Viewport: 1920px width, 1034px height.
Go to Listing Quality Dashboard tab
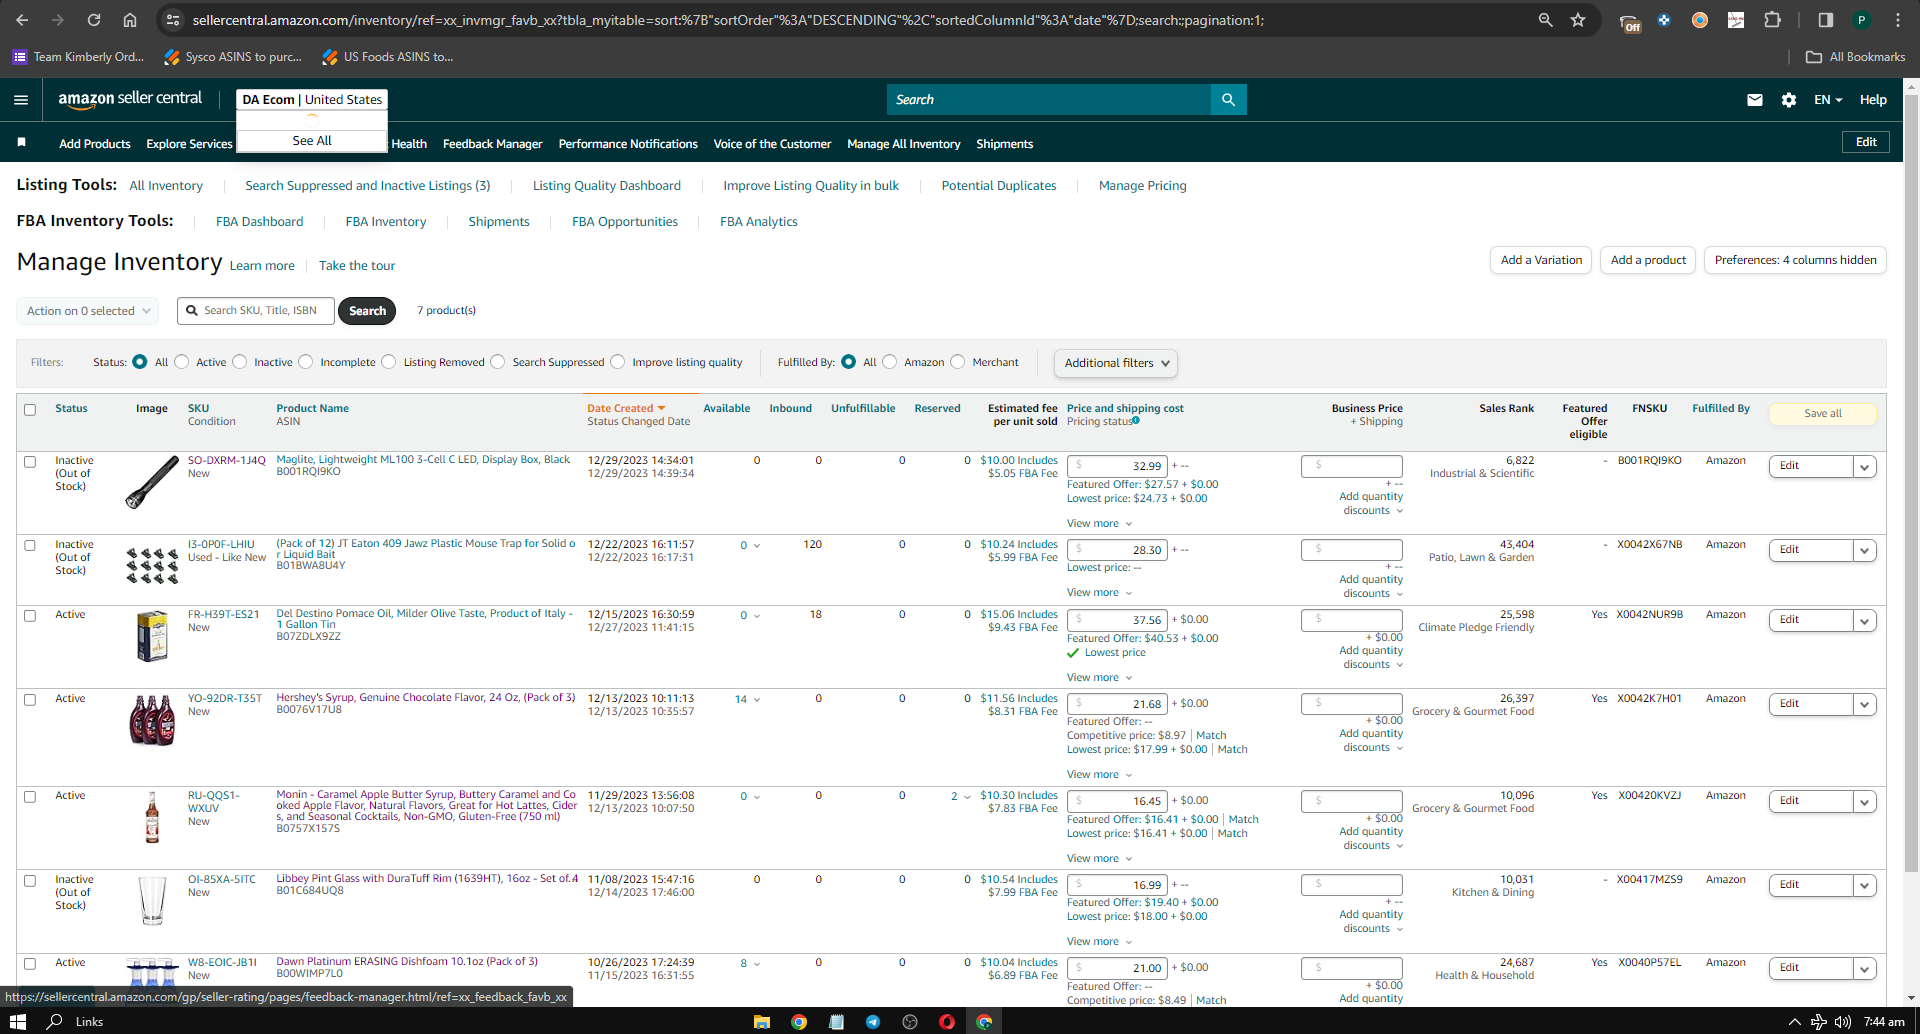pyautogui.click(x=607, y=186)
